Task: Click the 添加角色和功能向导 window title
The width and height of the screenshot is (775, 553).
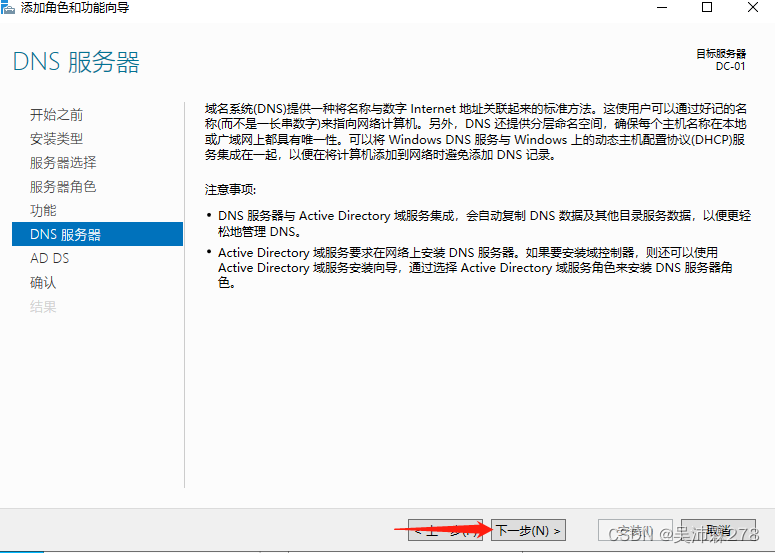Action: [75, 8]
